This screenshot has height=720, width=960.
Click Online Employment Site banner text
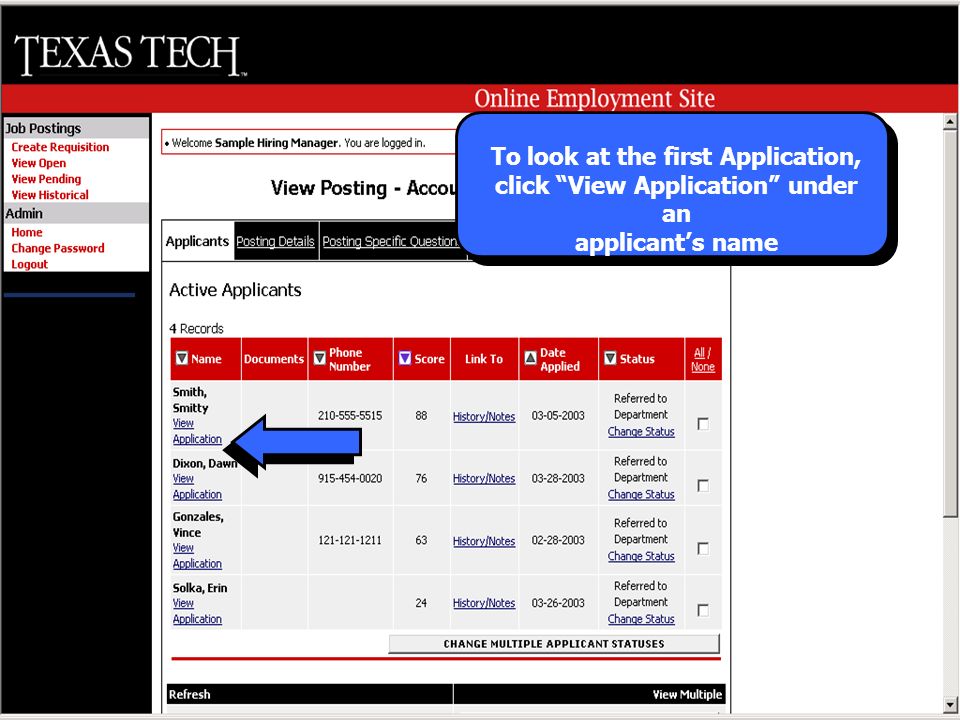tap(594, 98)
